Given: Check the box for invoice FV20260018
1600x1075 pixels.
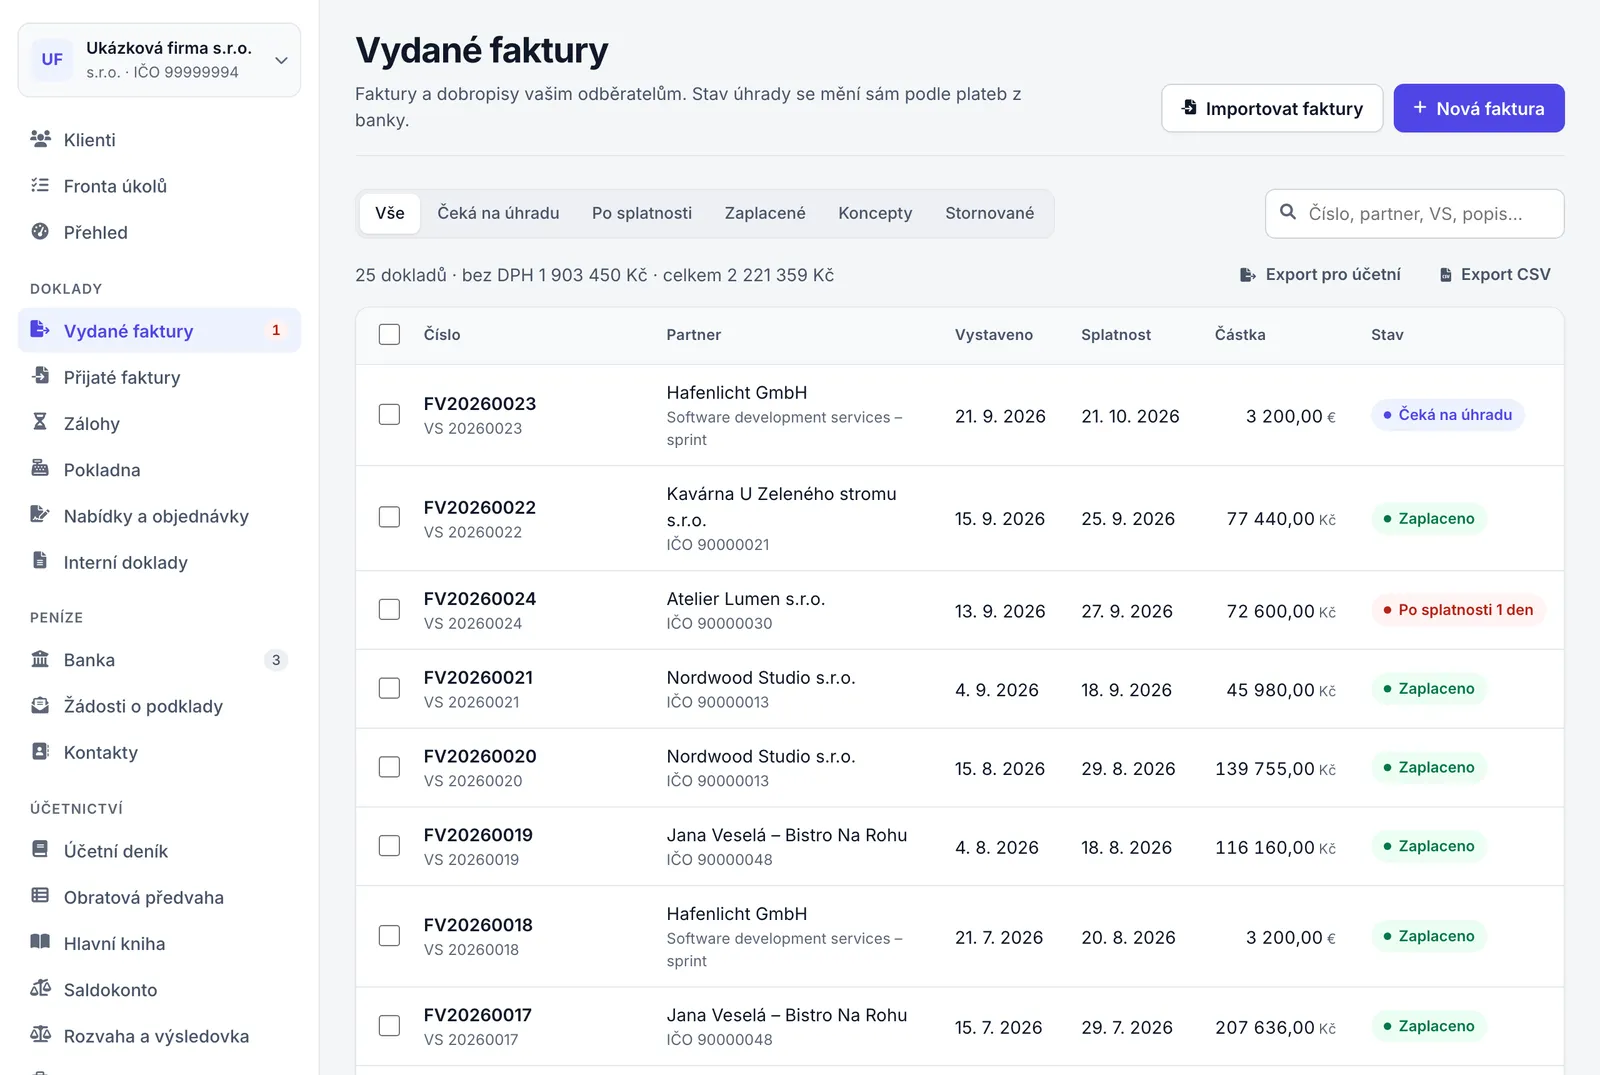Looking at the screenshot, I should 389,936.
